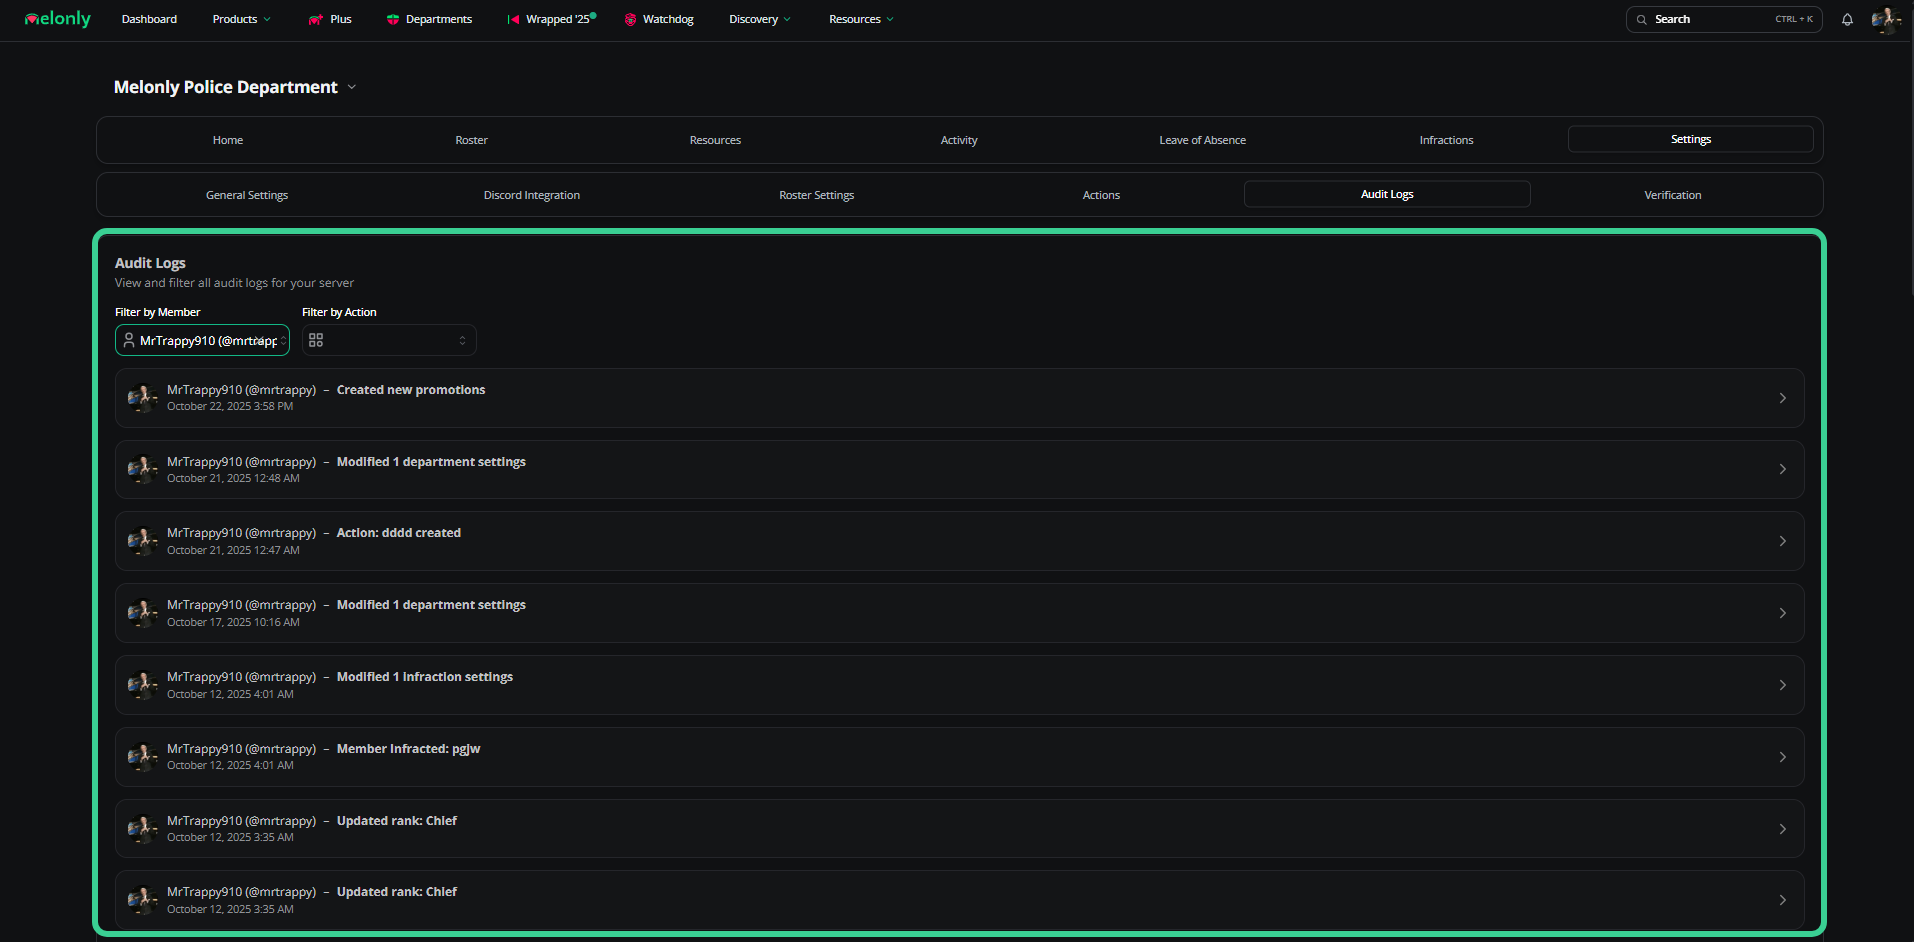Open Watchdog from the top navigation
The width and height of the screenshot is (1914, 942).
tap(659, 19)
